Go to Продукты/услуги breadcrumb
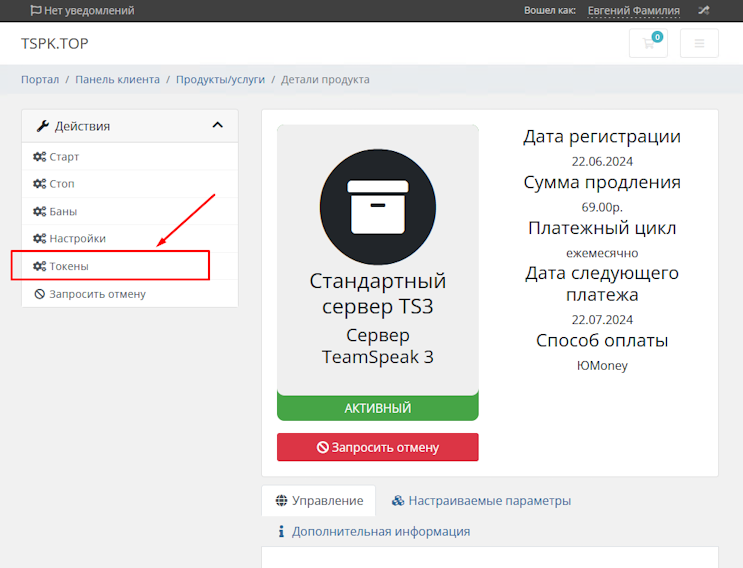This screenshot has height=568, width=743. [220, 80]
